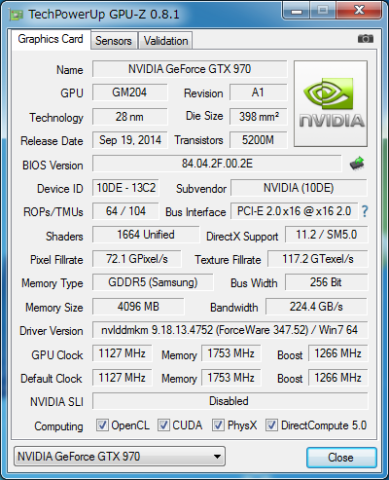This screenshot has height=480, width=389.
Task: Toggle the PhysX checkbox
Action: pos(218,425)
